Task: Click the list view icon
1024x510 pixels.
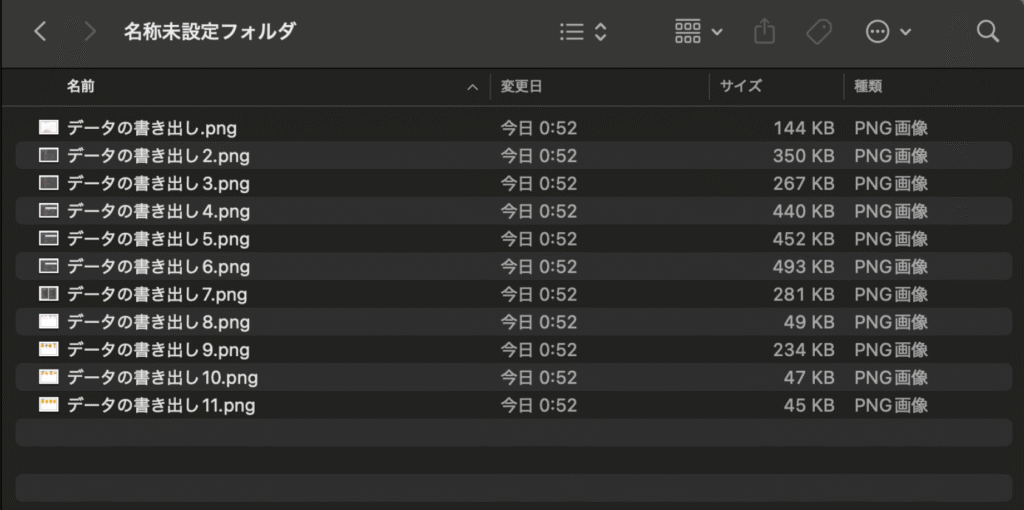Action: click(572, 31)
